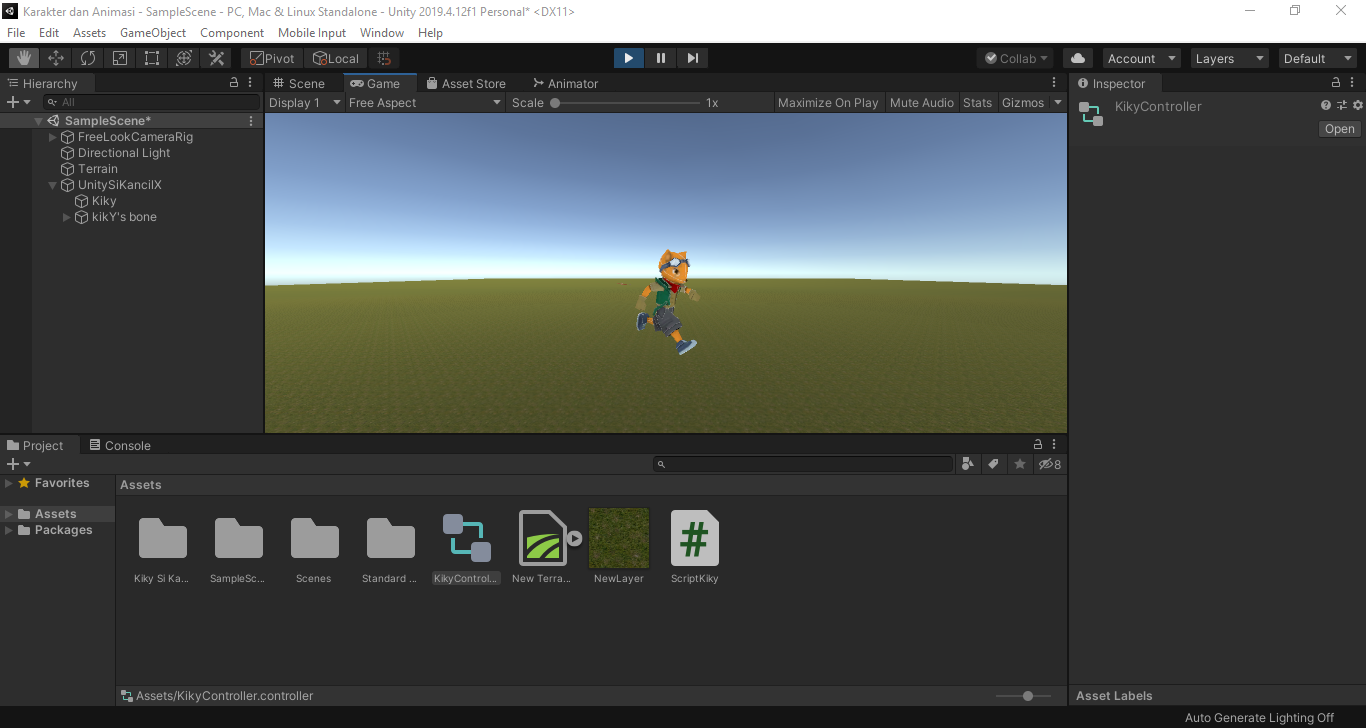Click the Open button in Inspector

[x=1339, y=129]
